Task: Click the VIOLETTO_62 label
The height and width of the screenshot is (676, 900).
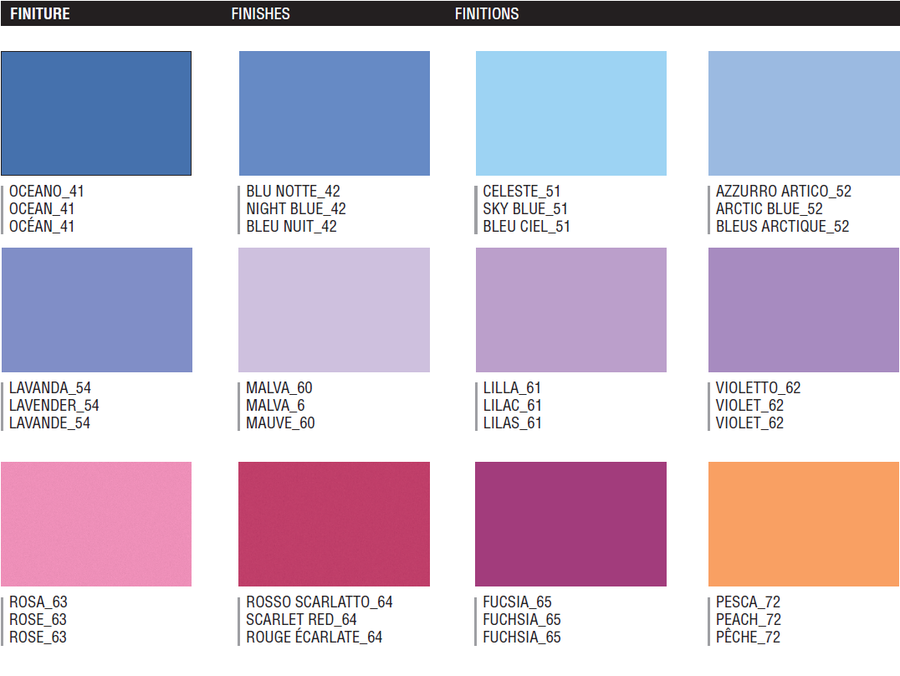Action: tap(758, 388)
